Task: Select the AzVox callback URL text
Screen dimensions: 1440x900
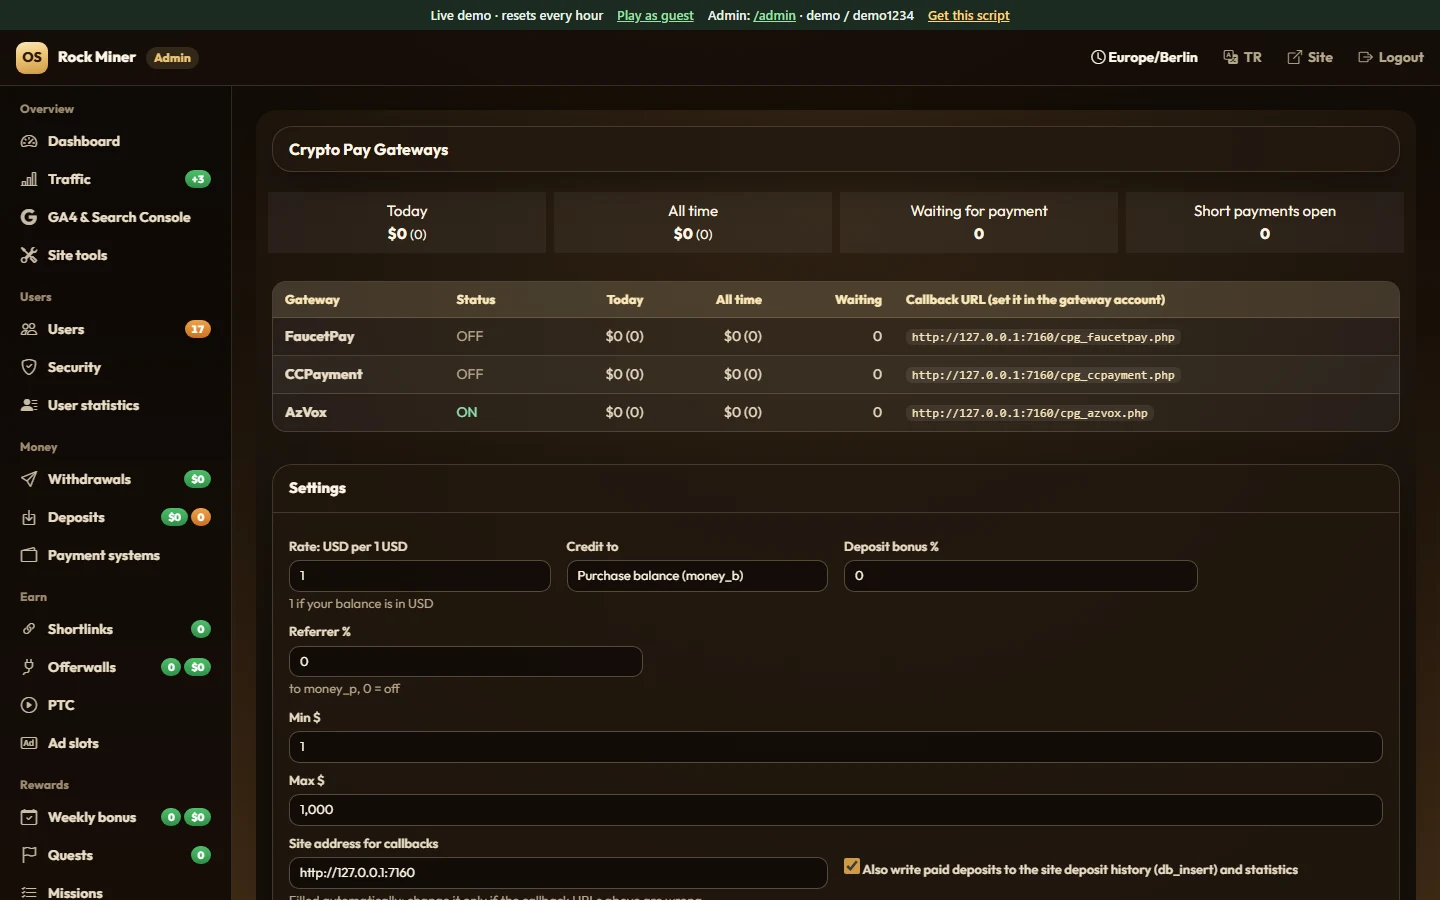Action: click(x=1030, y=413)
